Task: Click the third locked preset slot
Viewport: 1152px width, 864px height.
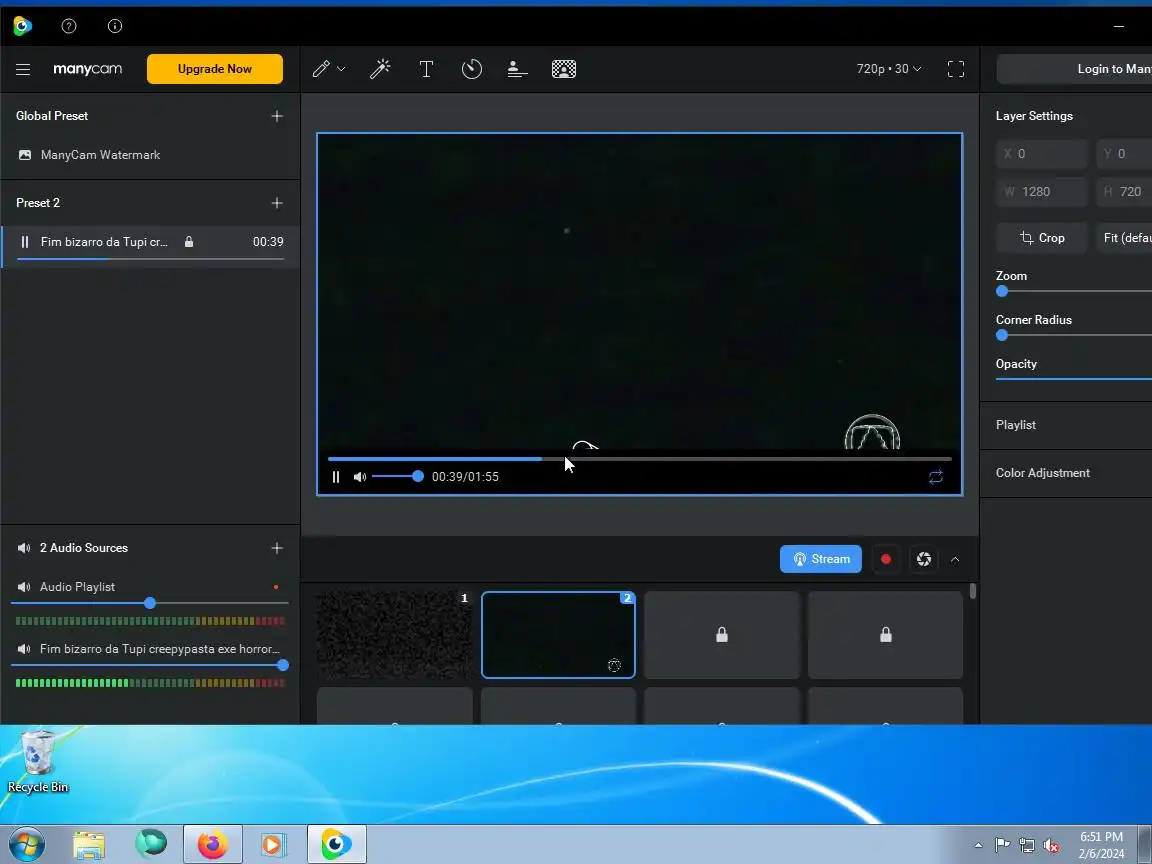Action: 721,635
